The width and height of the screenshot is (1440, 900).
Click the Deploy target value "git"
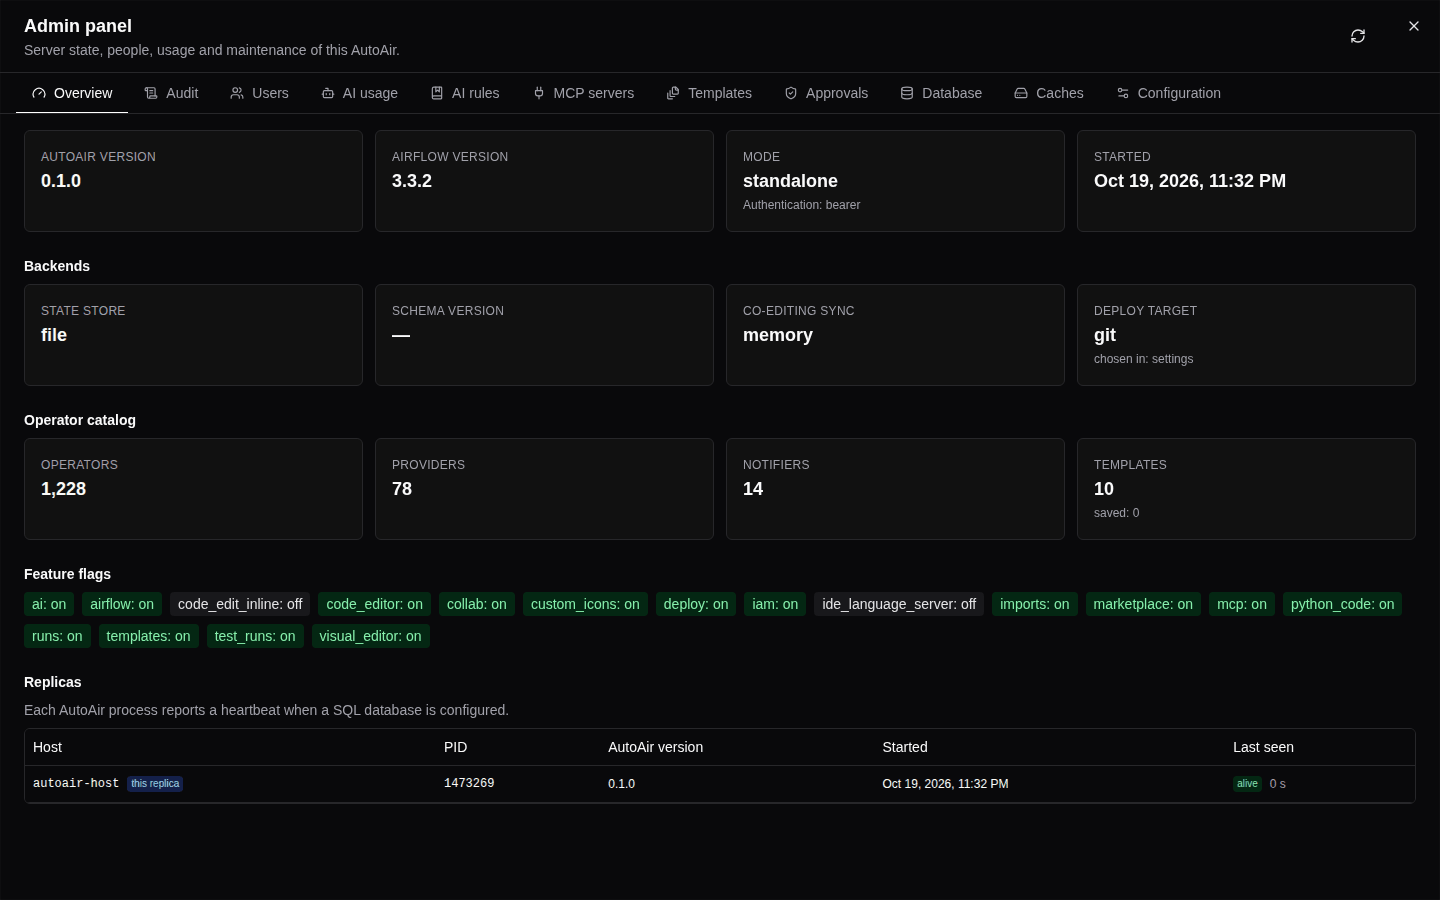tap(1105, 335)
